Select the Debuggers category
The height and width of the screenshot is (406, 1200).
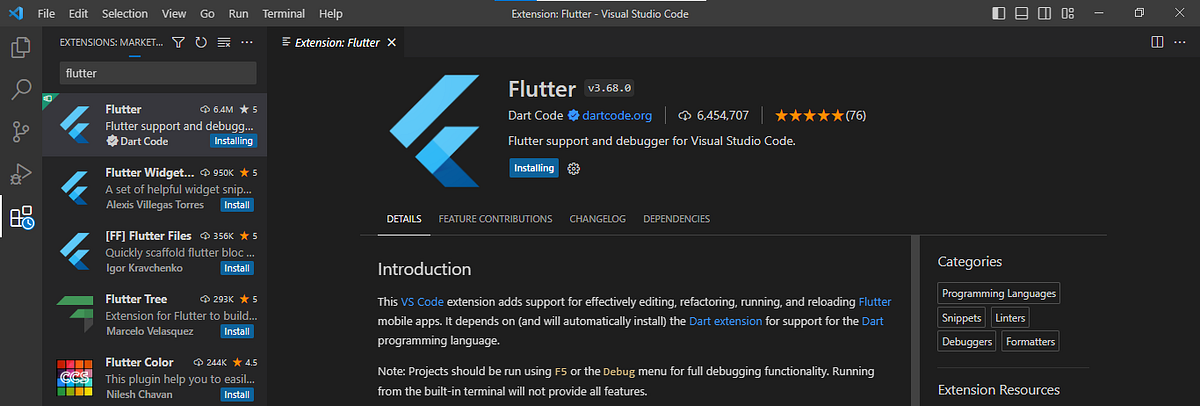[x=966, y=341]
